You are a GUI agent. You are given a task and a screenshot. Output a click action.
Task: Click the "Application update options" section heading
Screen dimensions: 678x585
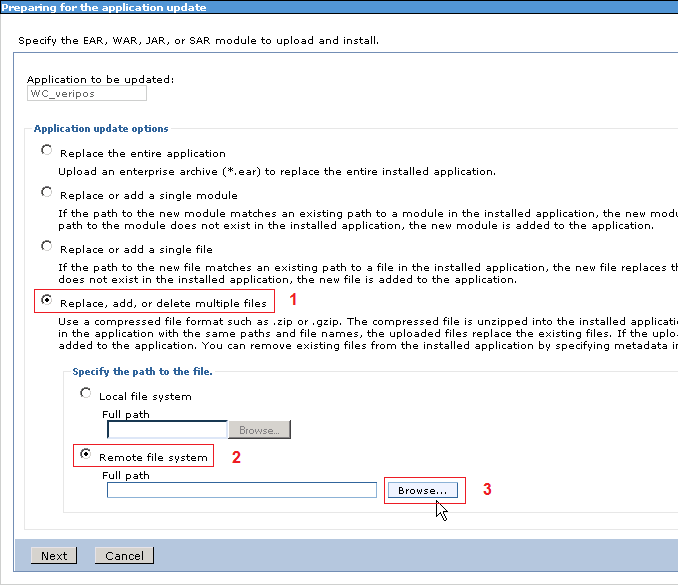(x=101, y=128)
